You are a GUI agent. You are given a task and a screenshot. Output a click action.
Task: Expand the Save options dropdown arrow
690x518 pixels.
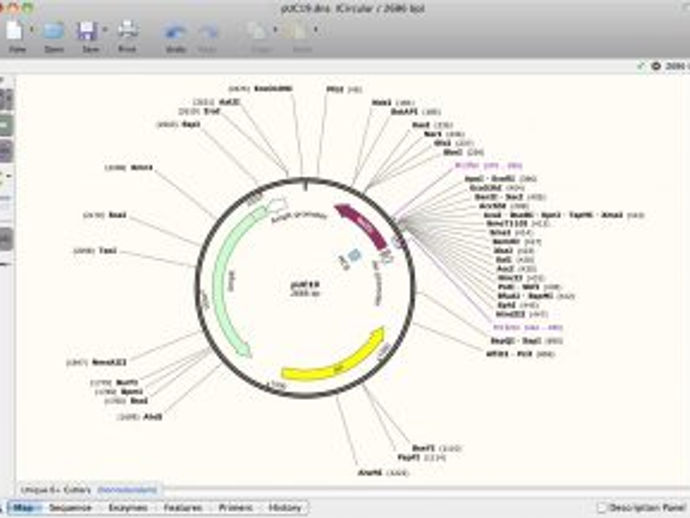pyautogui.click(x=105, y=30)
